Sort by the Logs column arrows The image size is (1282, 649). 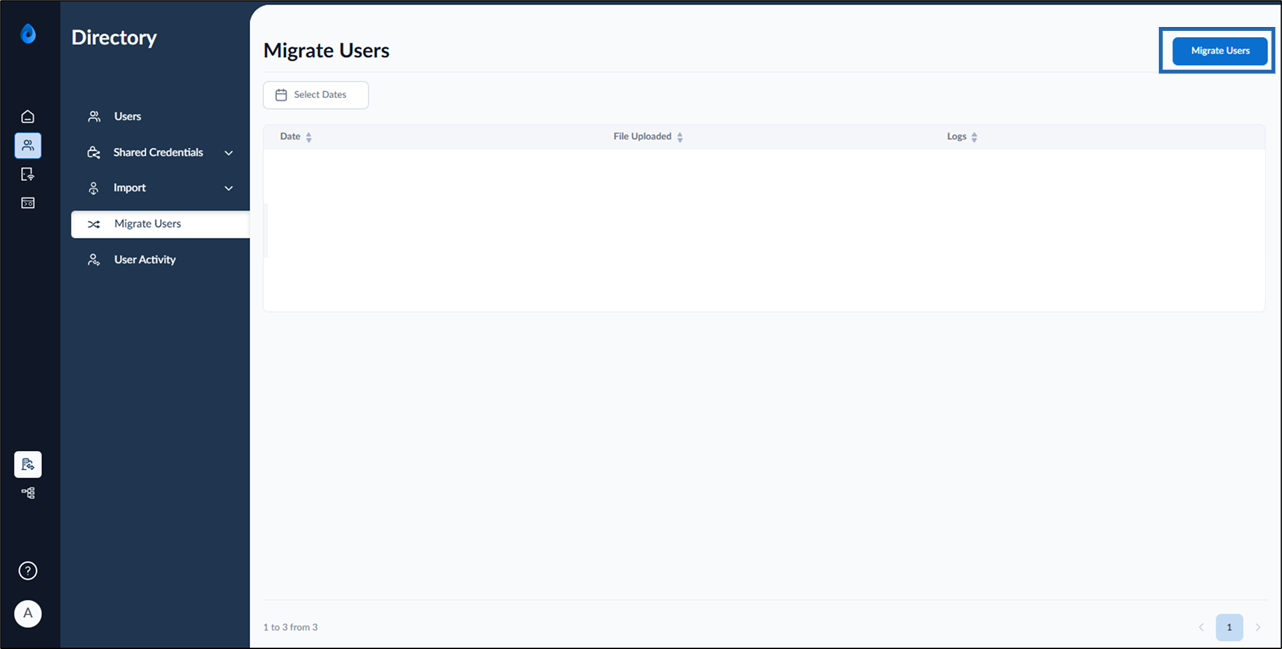975,137
